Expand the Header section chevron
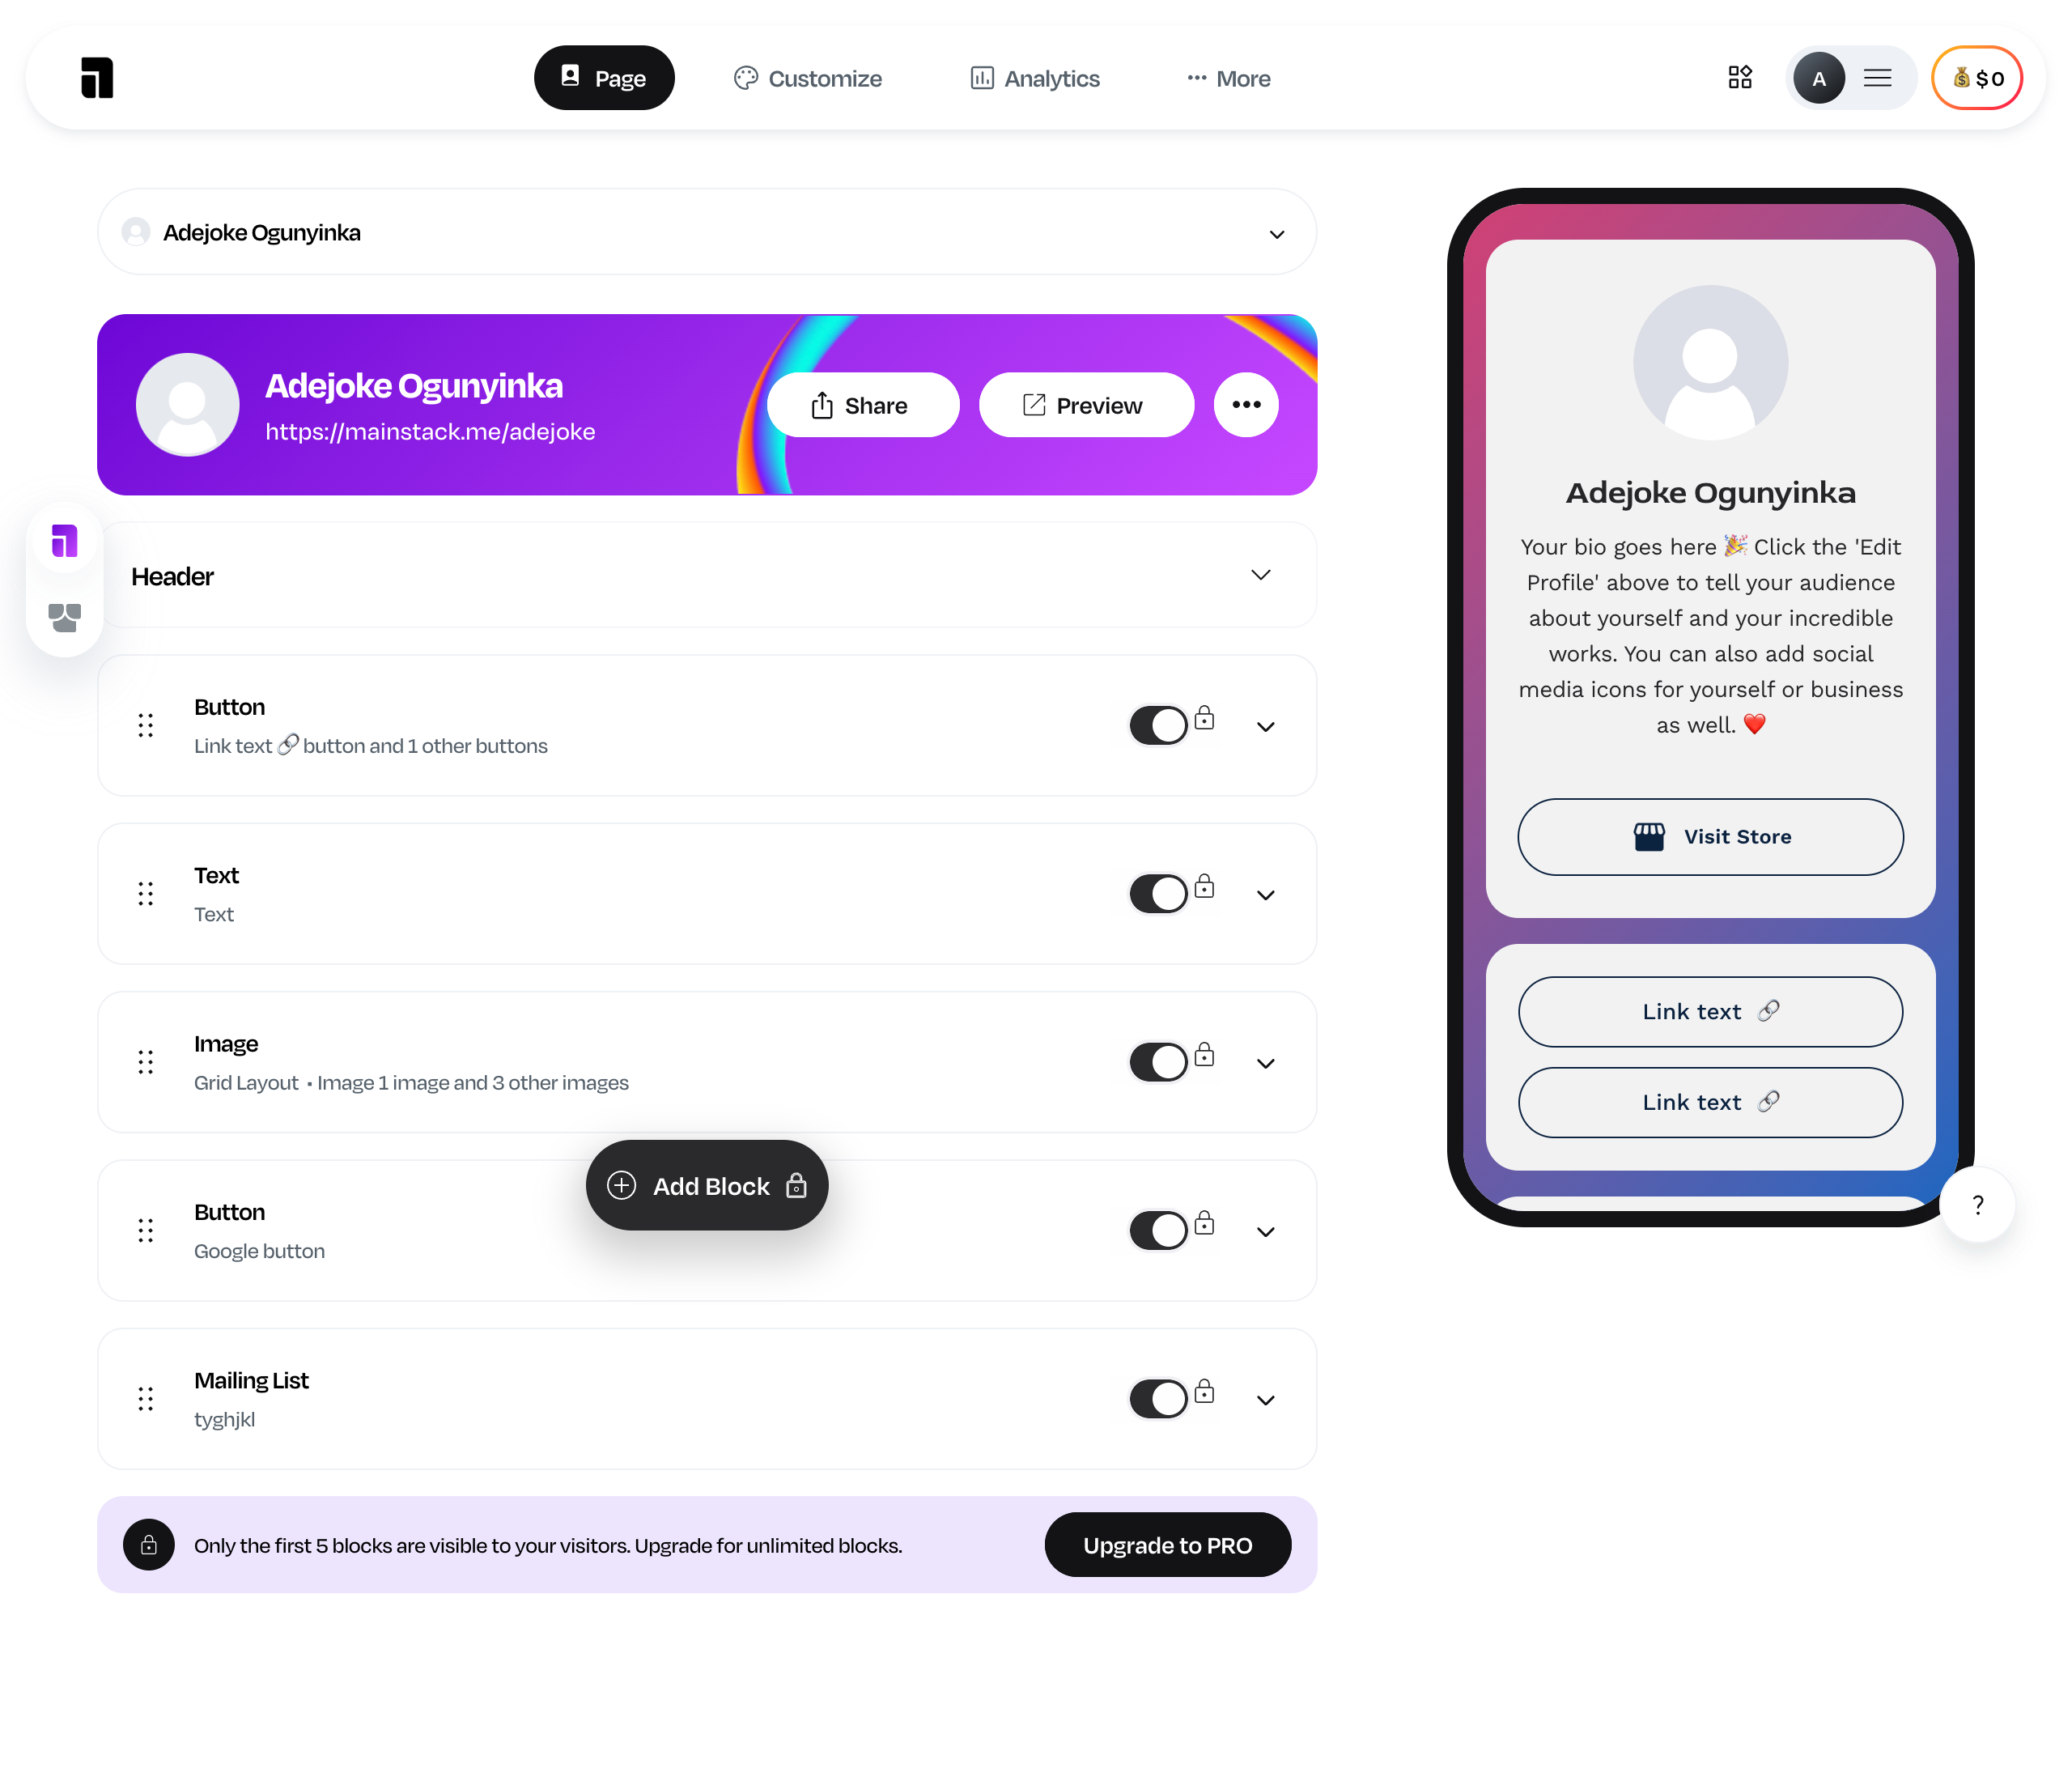This screenshot has height=1781, width=2072. (1265, 576)
